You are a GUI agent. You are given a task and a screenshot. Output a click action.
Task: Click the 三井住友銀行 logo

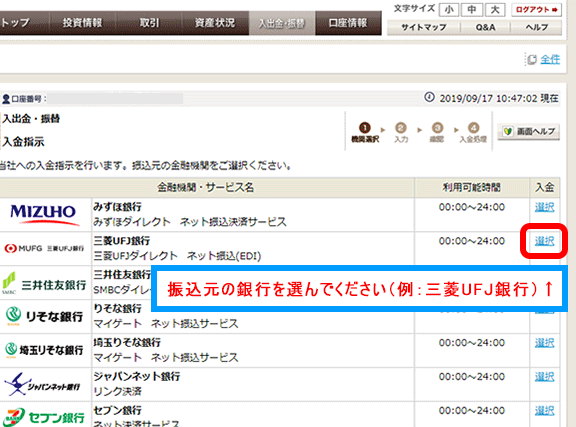(x=44, y=283)
